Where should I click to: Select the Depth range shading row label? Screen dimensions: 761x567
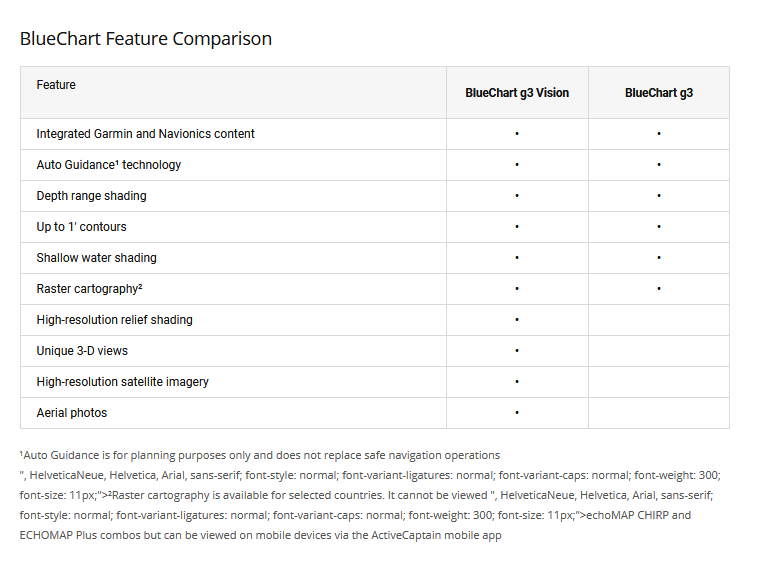[91, 196]
